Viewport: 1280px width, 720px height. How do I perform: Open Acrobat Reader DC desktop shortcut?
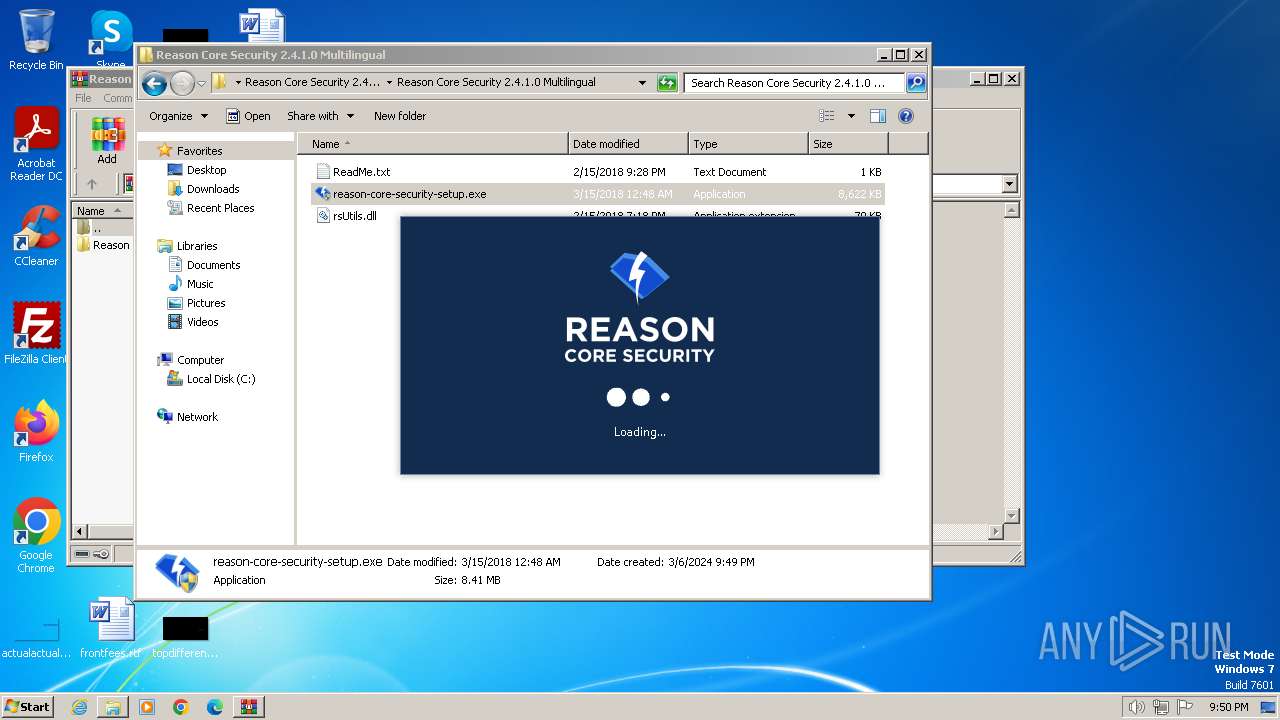click(x=36, y=145)
